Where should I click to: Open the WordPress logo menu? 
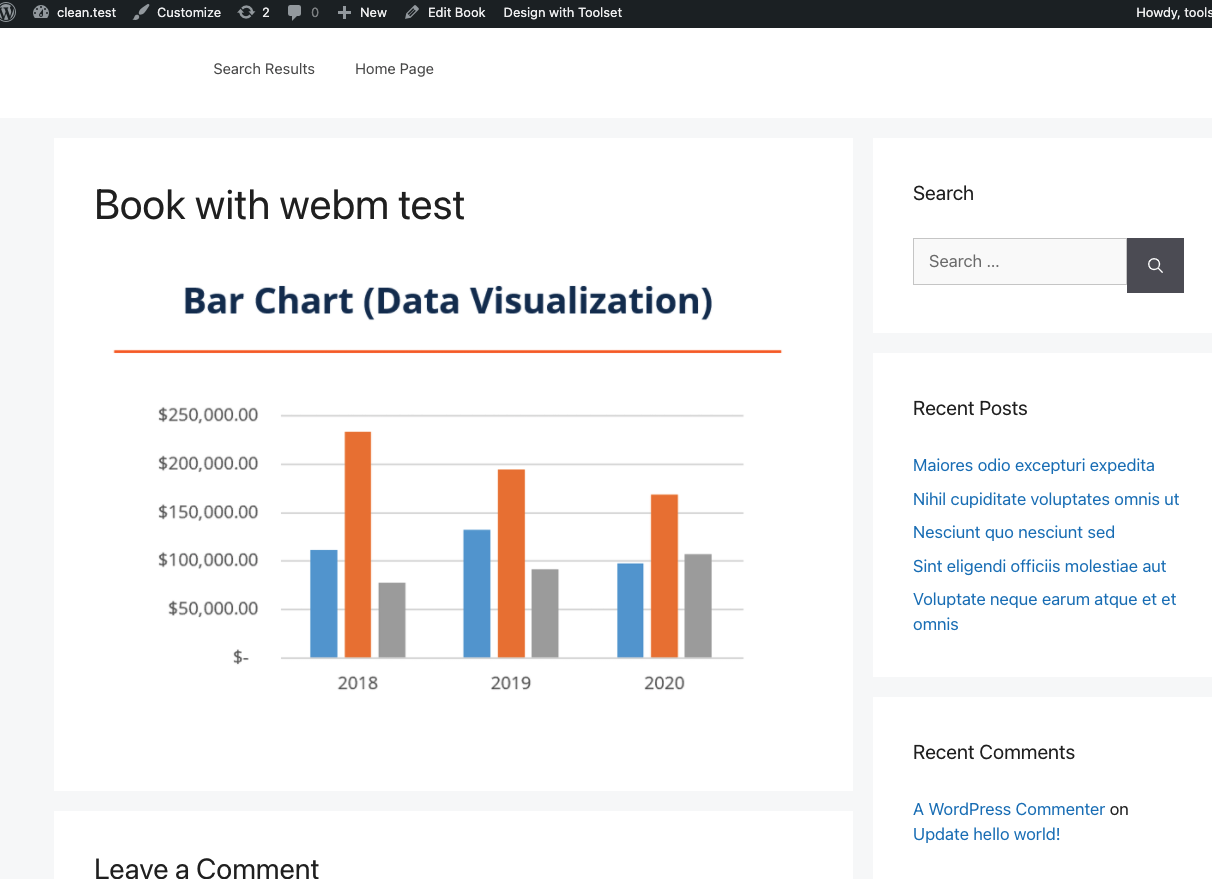pyautogui.click(x=7, y=13)
